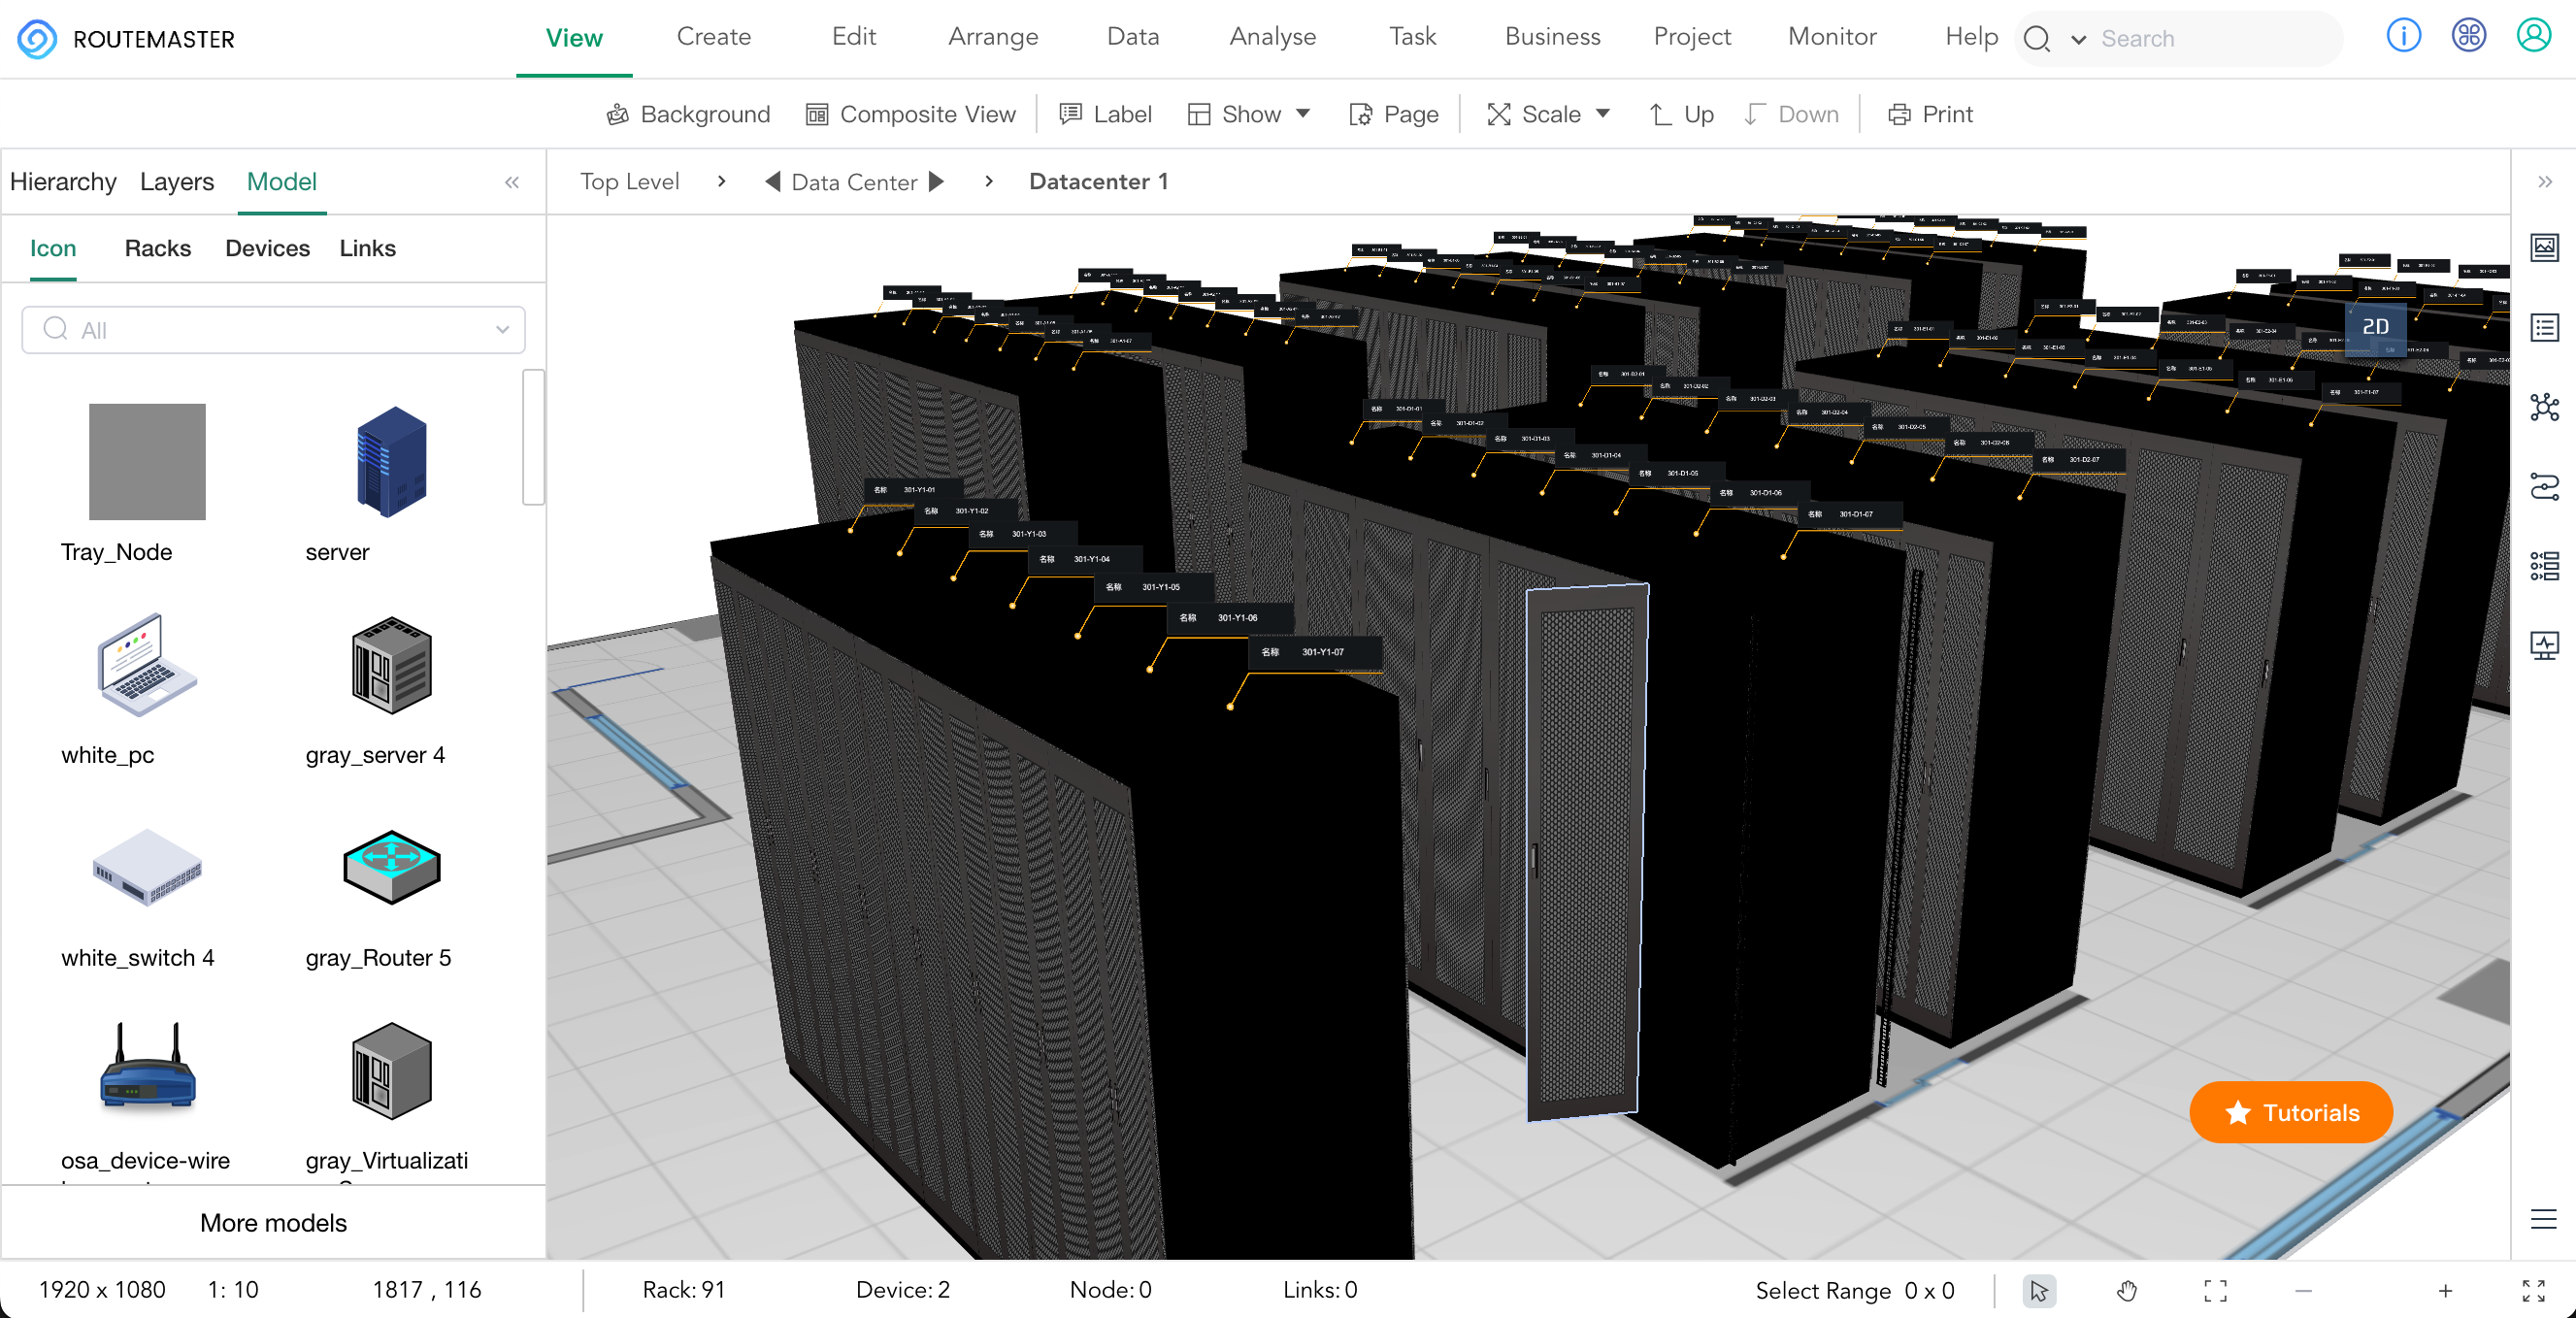
Task: Select the pointer tool in status bar
Action: pos(2038,1291)
